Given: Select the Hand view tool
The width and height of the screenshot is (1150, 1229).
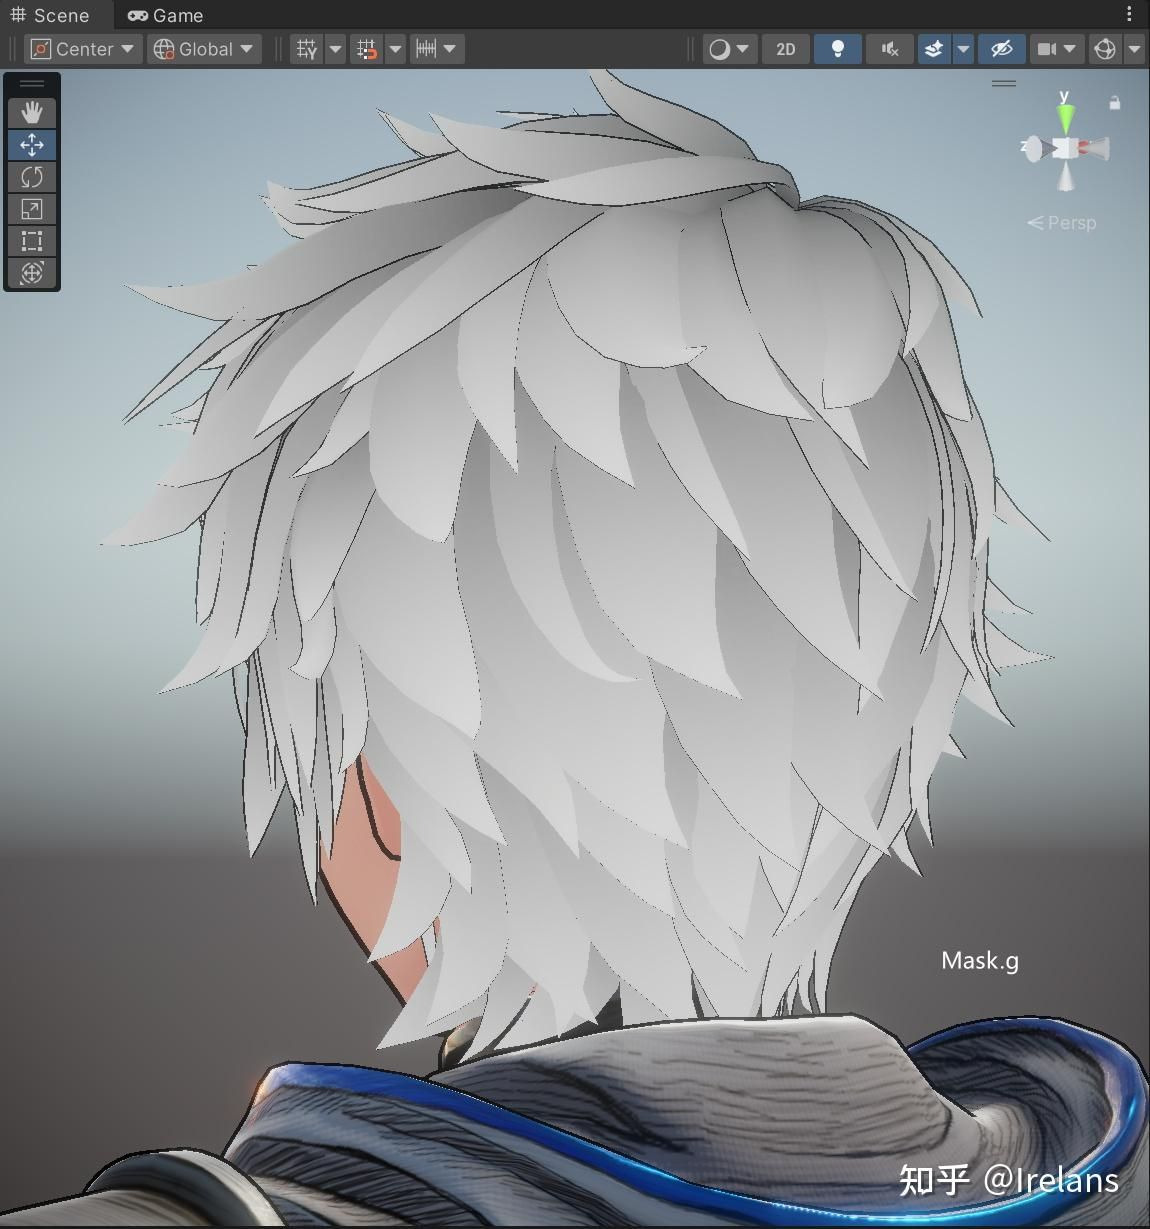Looking at the screenshot, I should click(32, 112).
